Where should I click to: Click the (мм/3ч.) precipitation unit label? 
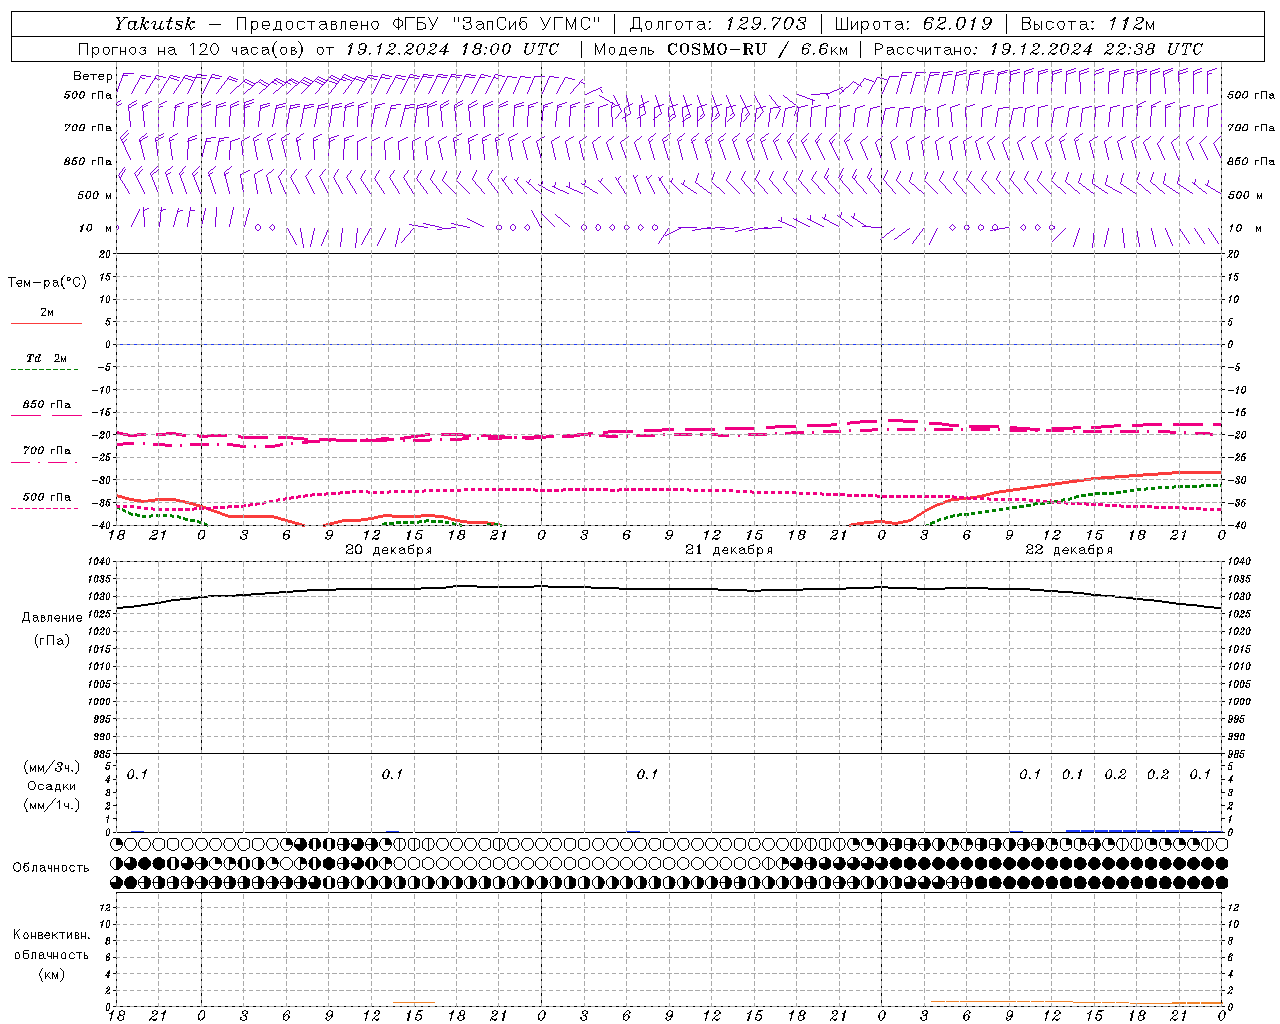click(x=52, y=767)
